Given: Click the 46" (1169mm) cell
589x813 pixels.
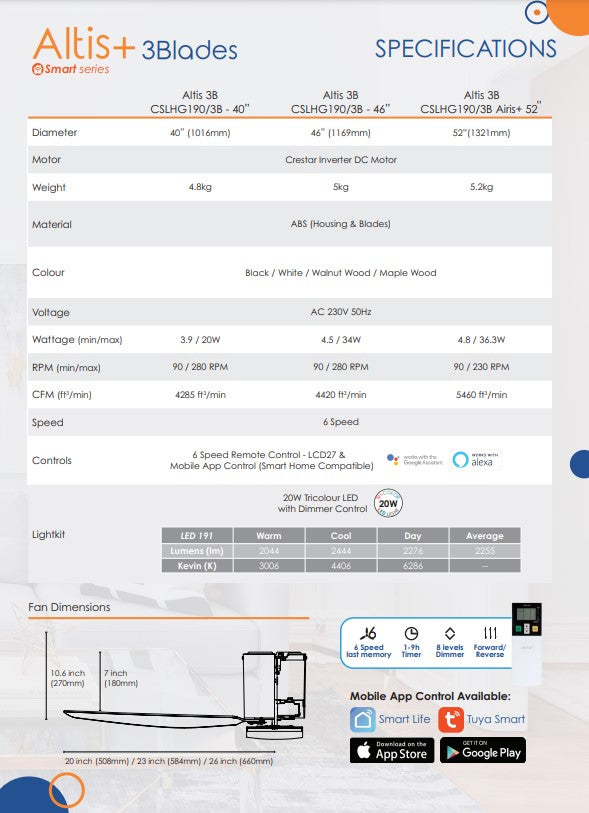Looking at the screenshot, I should click(x=341, y=133).
